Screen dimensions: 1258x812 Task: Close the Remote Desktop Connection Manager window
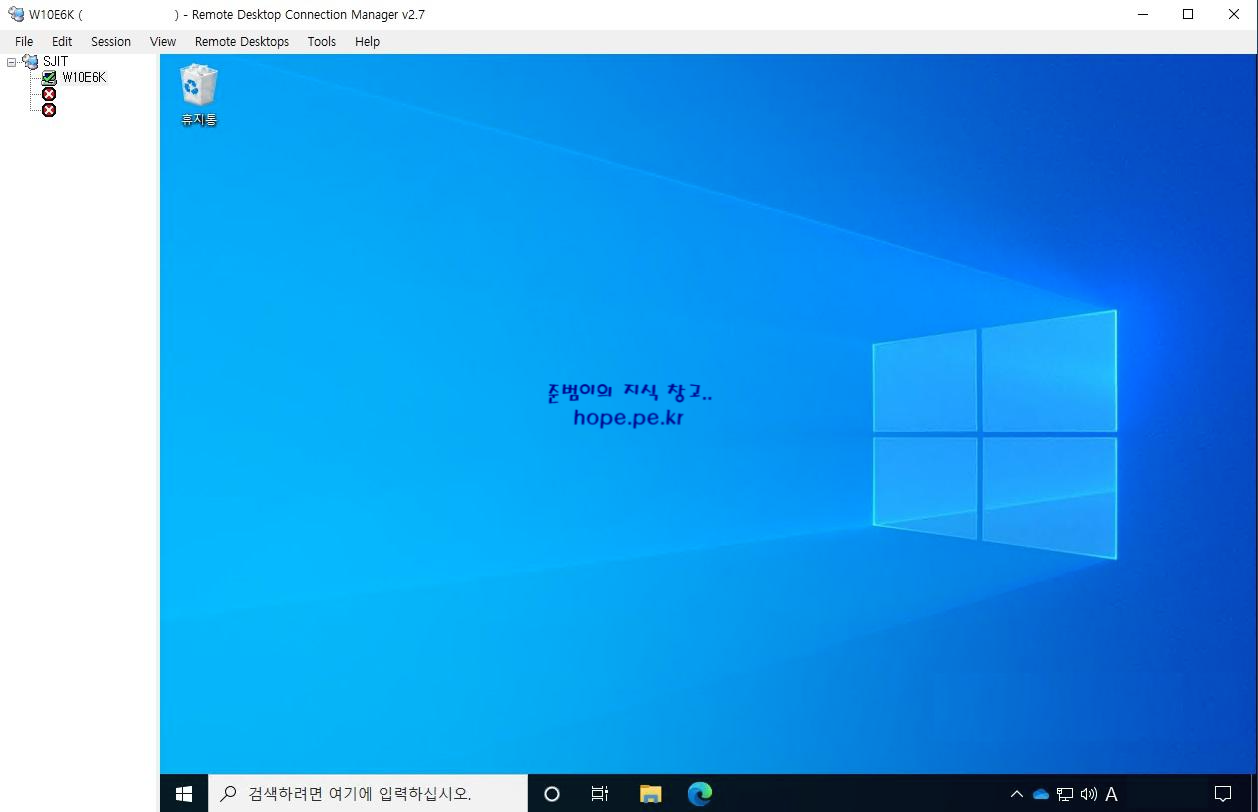coord(1234,15)
